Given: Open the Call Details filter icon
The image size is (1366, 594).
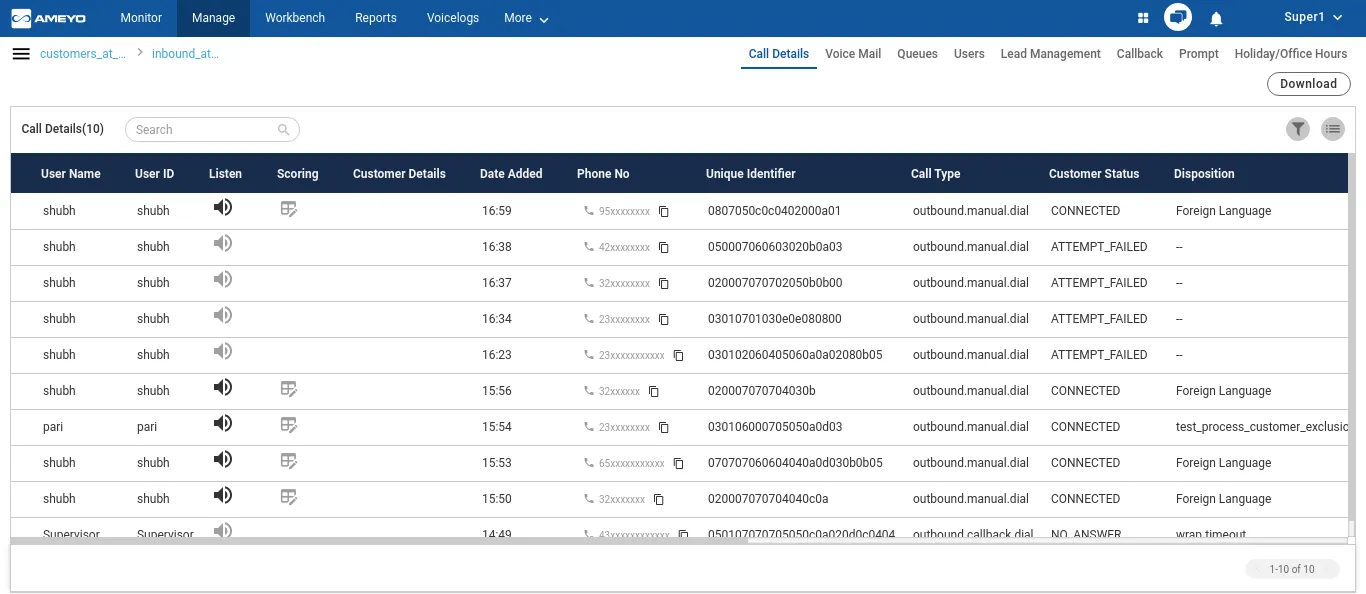Looking at the screenshot, I should click(1298, 129).
